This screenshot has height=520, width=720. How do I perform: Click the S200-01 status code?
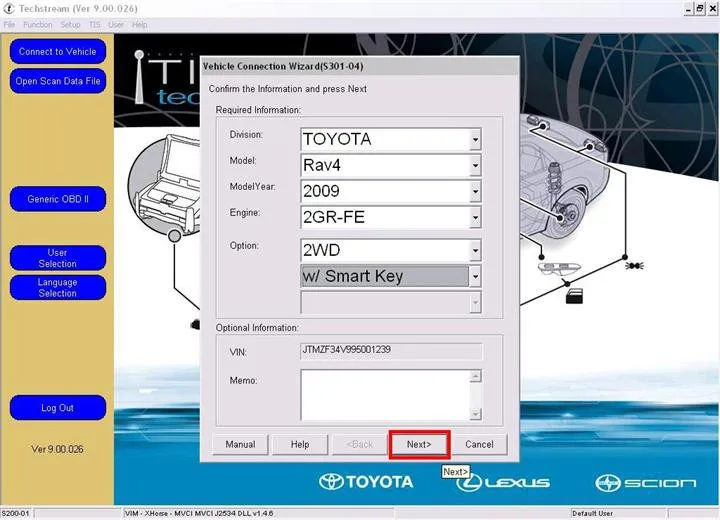click(15, 513)
